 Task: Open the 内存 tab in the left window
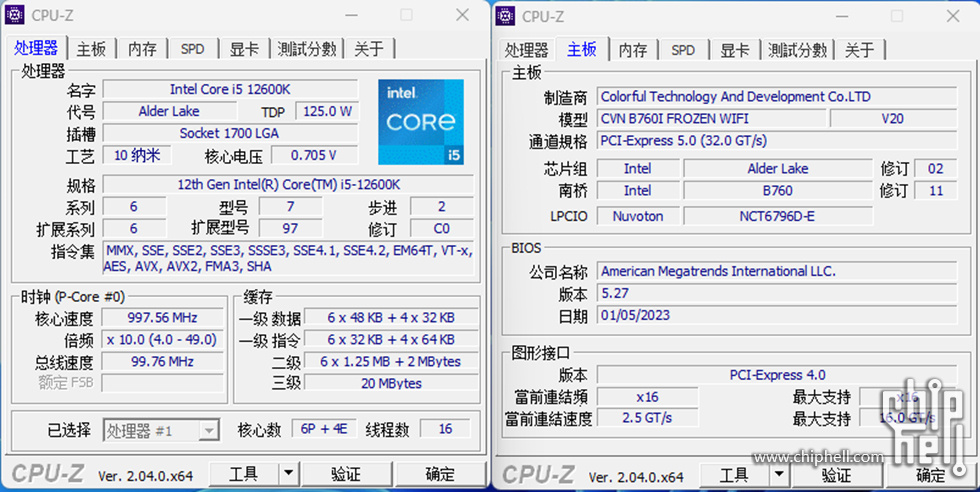(x=142, y=49)
